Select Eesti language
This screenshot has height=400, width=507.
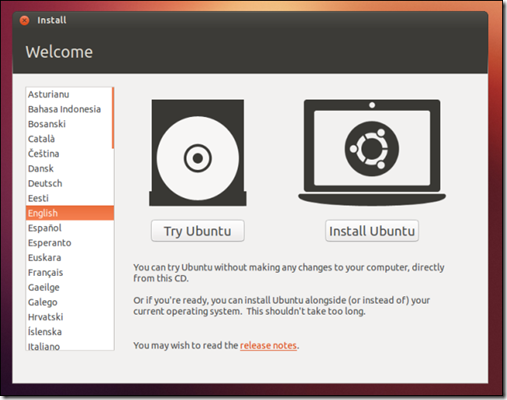(69, 198)
